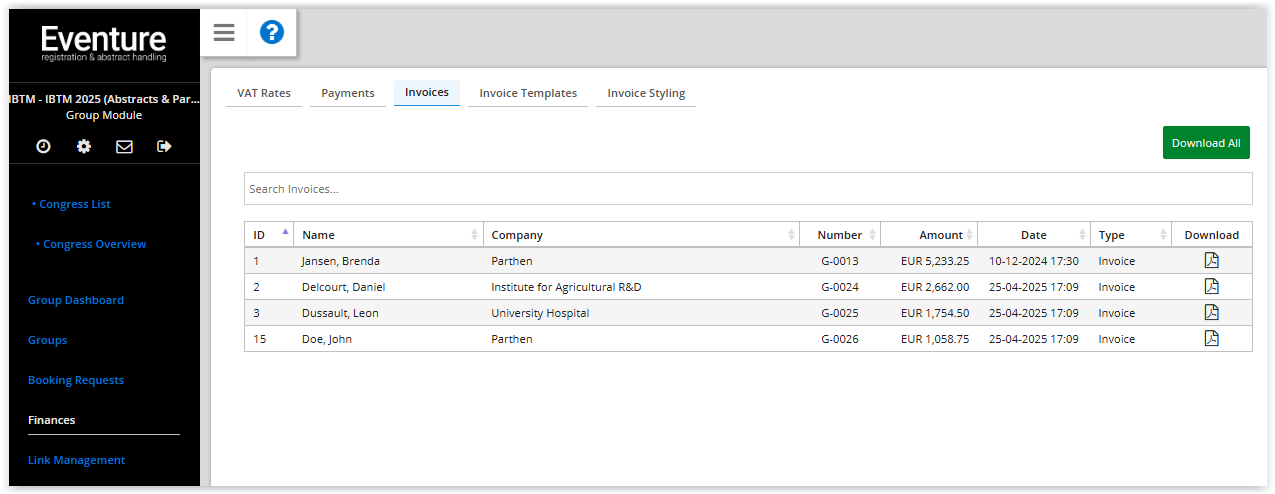1275x494 pixels.
Task: Open the Congress Overview link
Action: (x=91, y=244)
